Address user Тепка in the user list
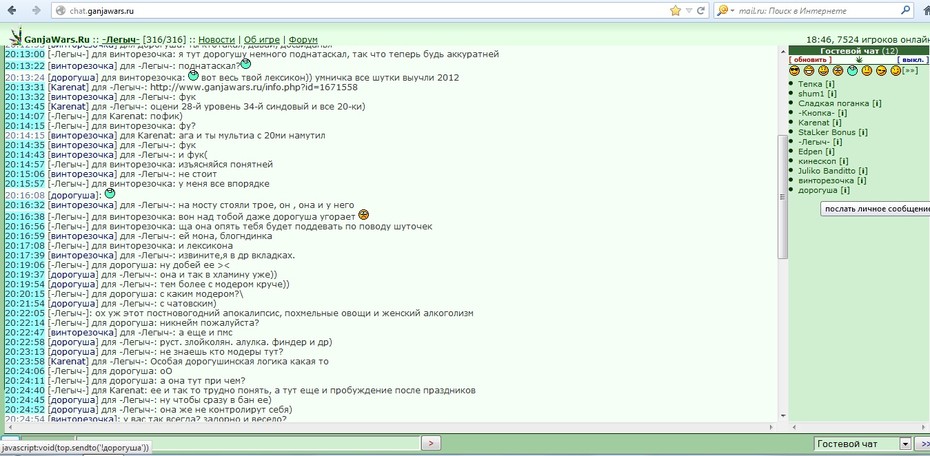 pyautogui.click(x=810, y=84)
